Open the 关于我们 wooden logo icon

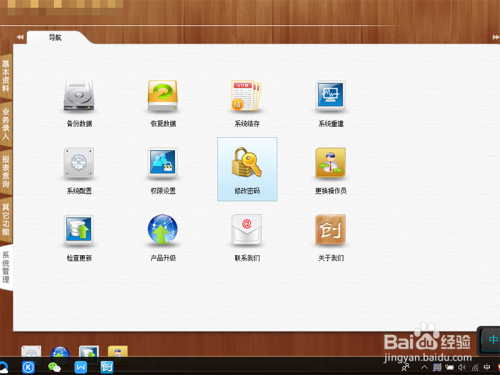330,230
